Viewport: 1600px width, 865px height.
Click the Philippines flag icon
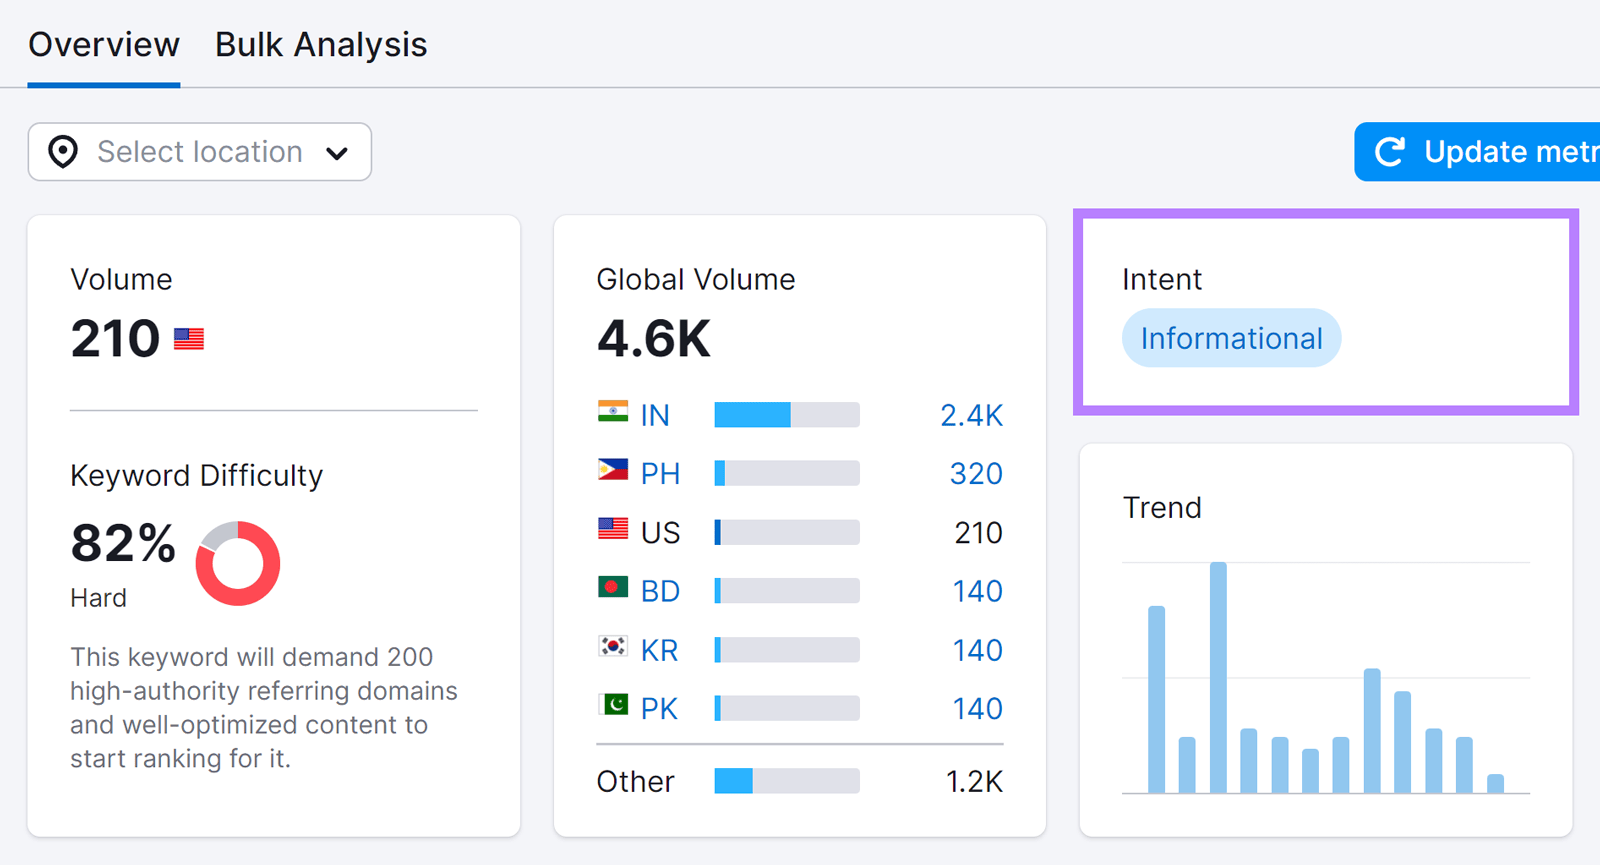pyautogui.click(x=613, y=469)
